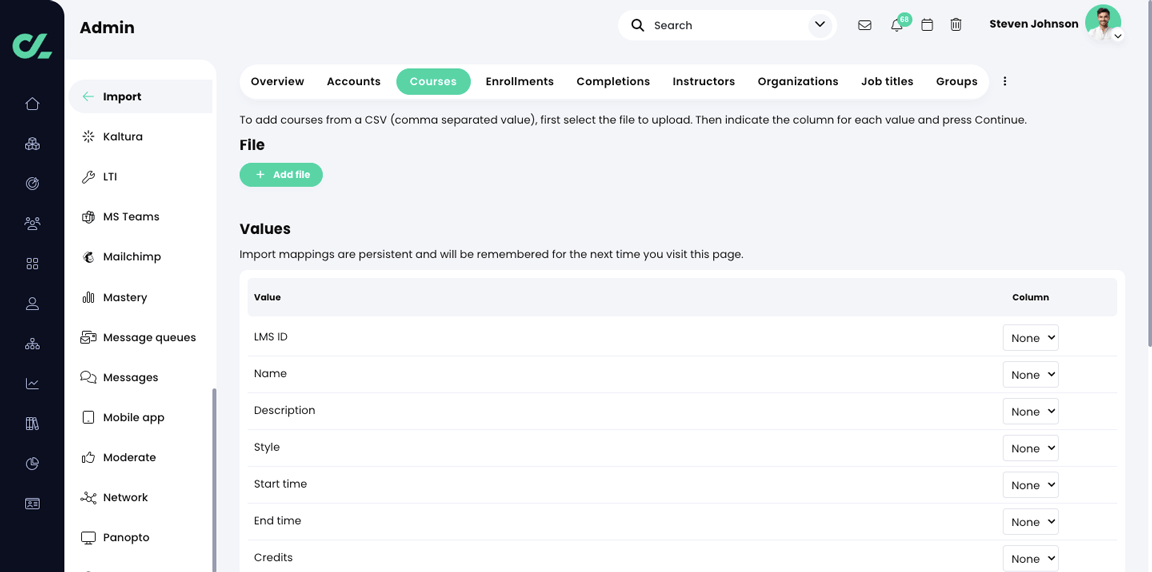
Task: Switch to the Organizations tab
Action: pos(798,82)
